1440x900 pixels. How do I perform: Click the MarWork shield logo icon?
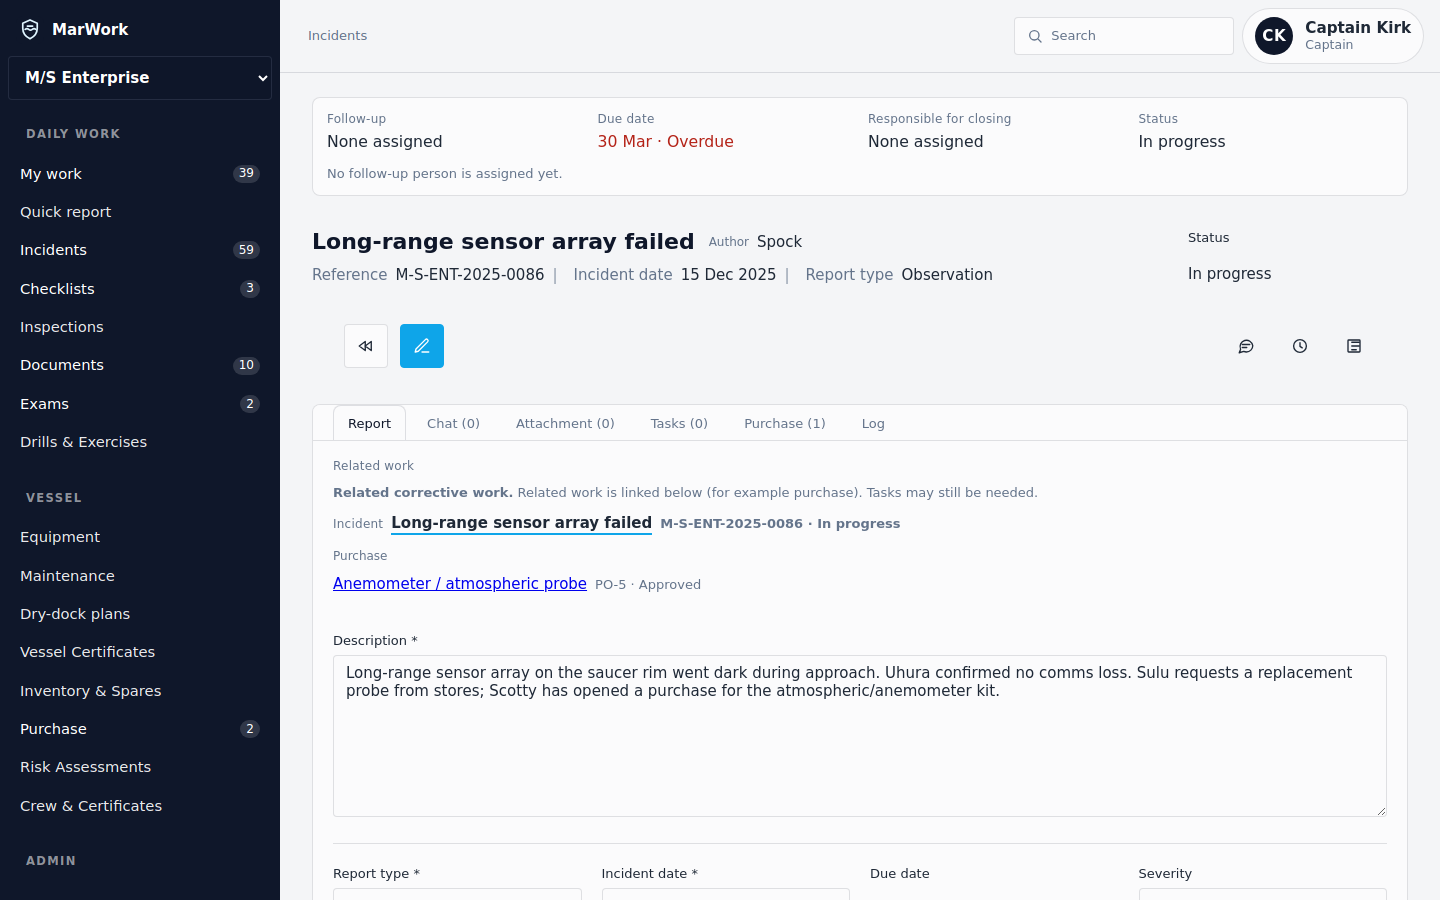[31, 29]
